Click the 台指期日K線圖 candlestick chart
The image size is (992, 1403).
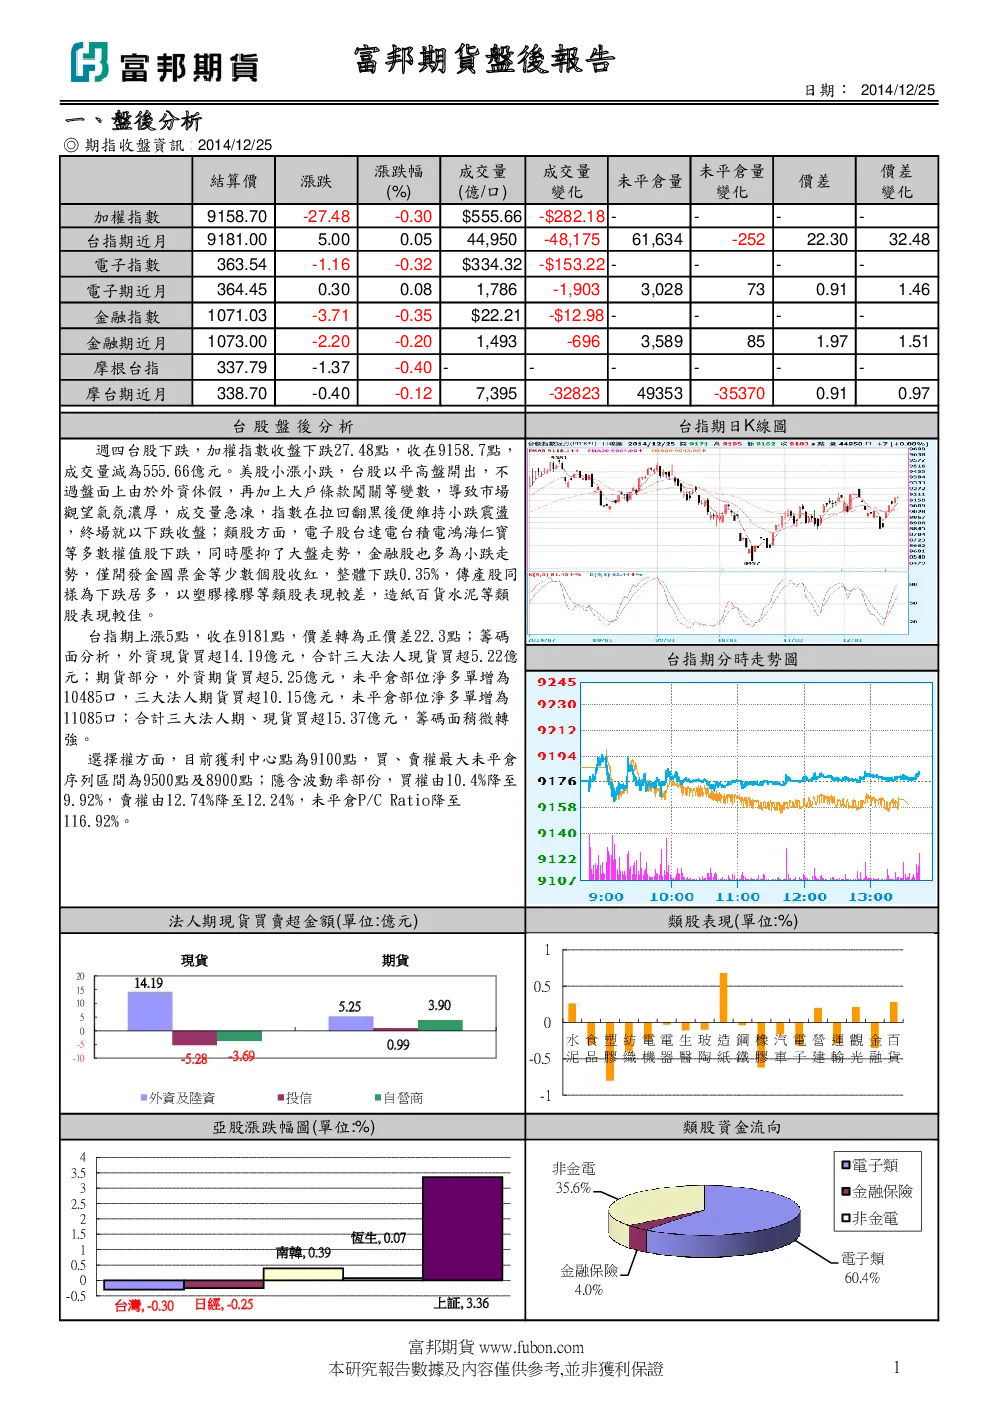pos(731,540)
